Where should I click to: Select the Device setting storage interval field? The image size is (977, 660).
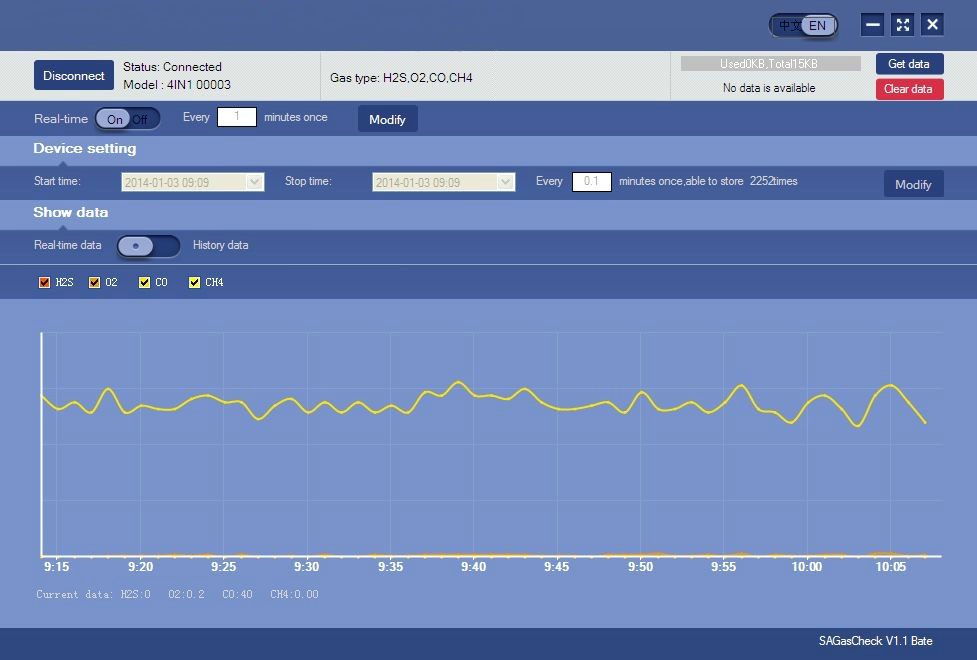click(x=591, y=182)
